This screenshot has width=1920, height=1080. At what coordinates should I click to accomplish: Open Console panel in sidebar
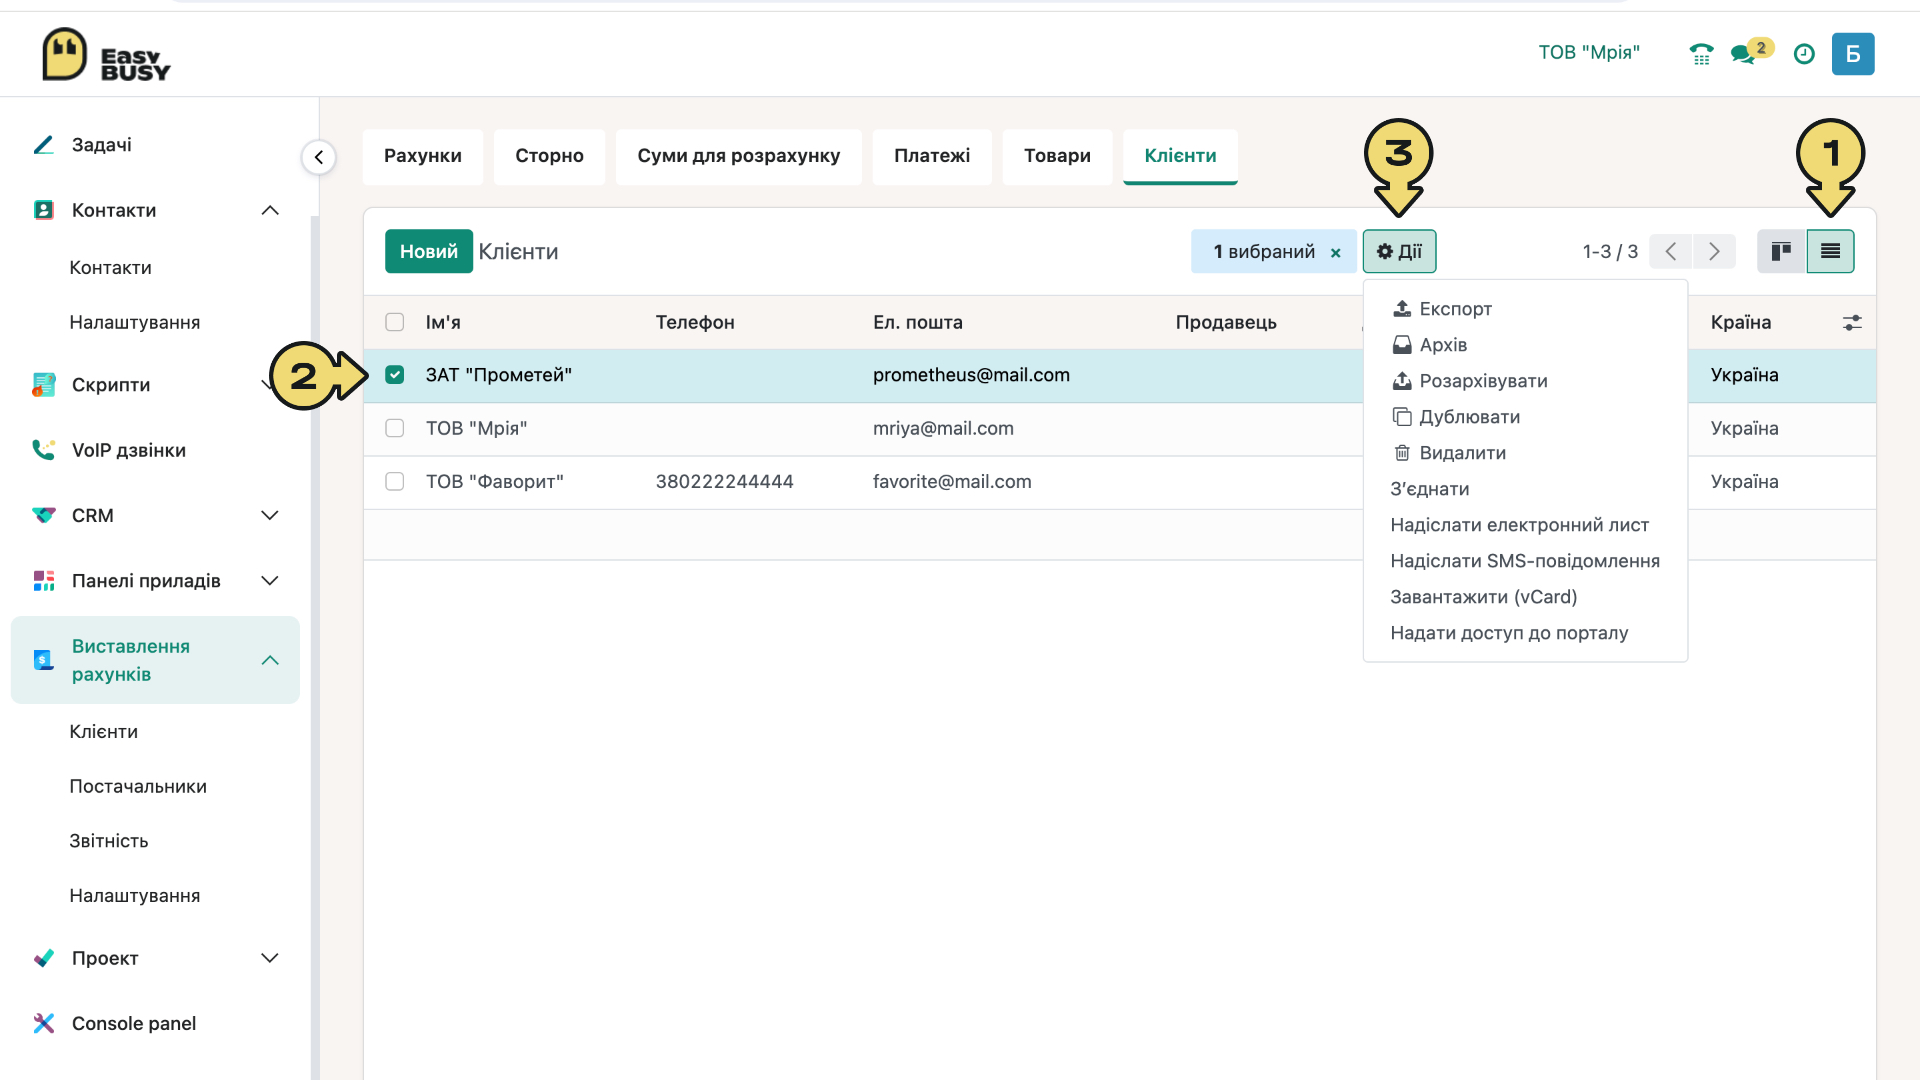tap(134, 1023)
